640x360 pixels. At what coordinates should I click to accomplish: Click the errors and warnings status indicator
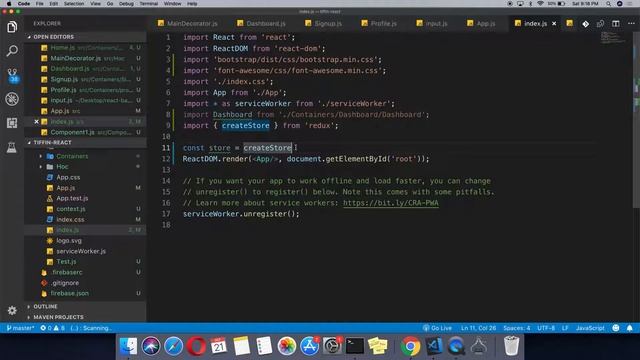[53, 328]
